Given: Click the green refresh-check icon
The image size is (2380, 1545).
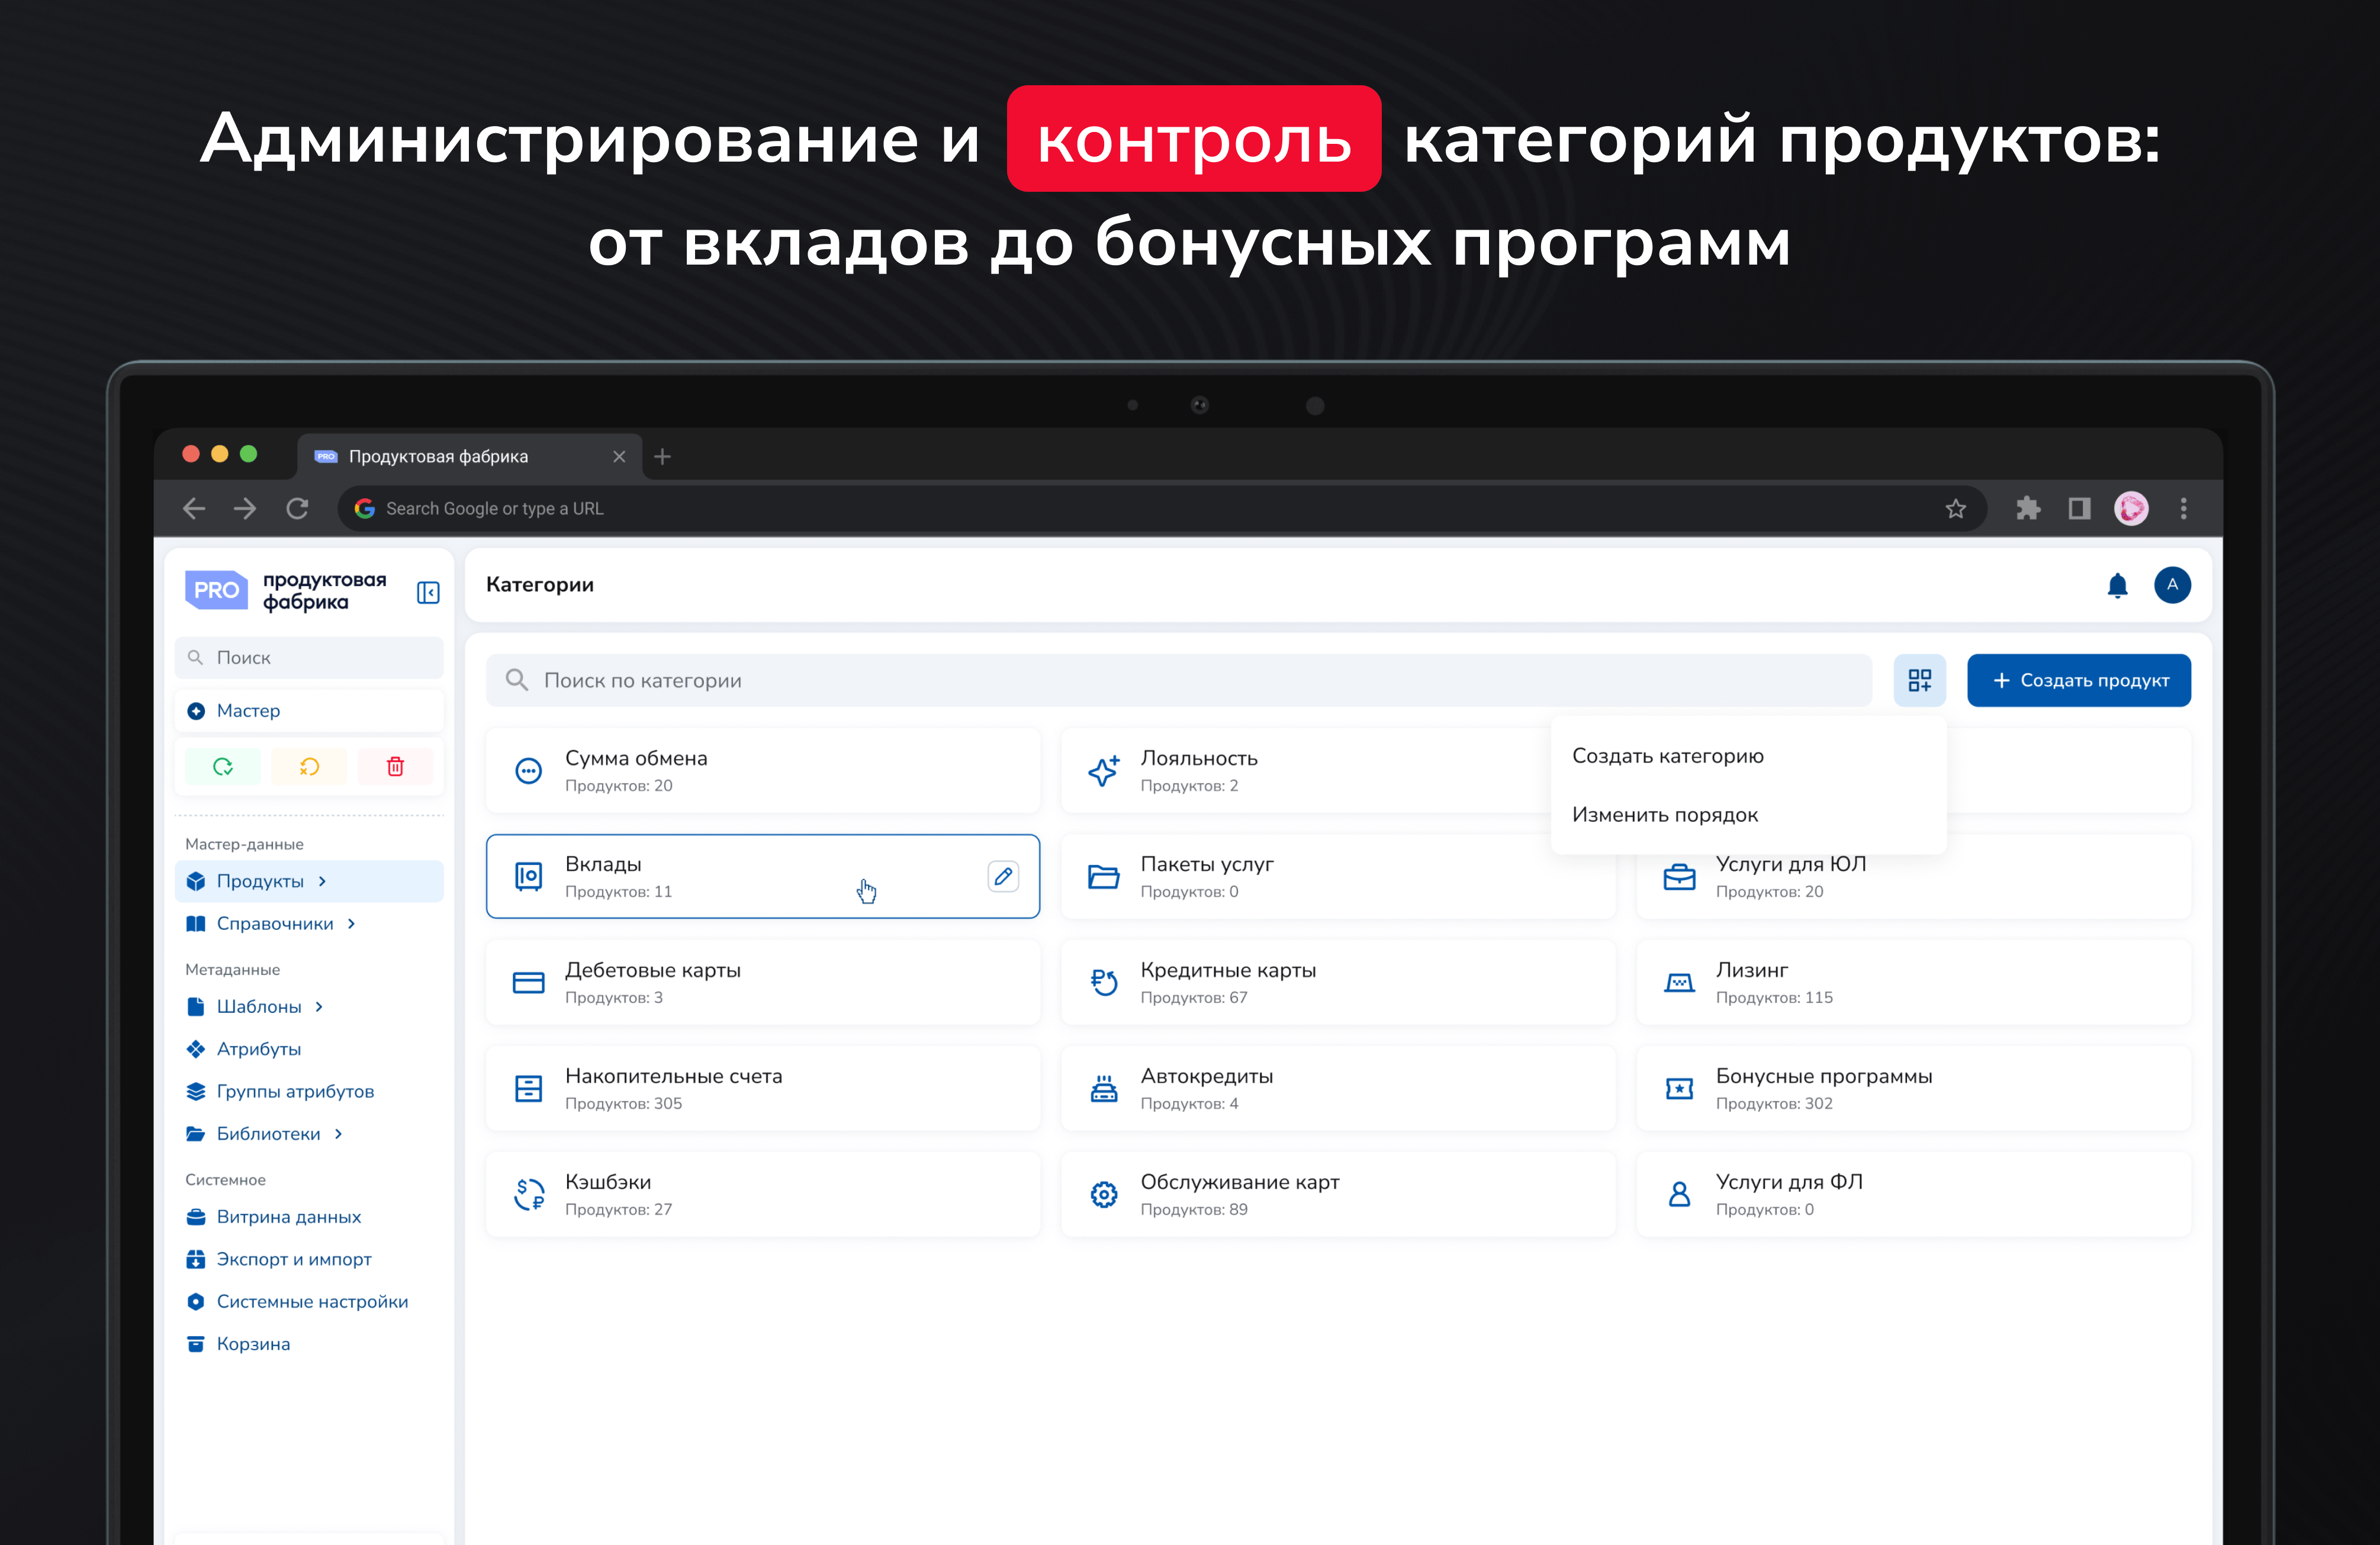Looking at the screenshot, I should pos(223,766).
